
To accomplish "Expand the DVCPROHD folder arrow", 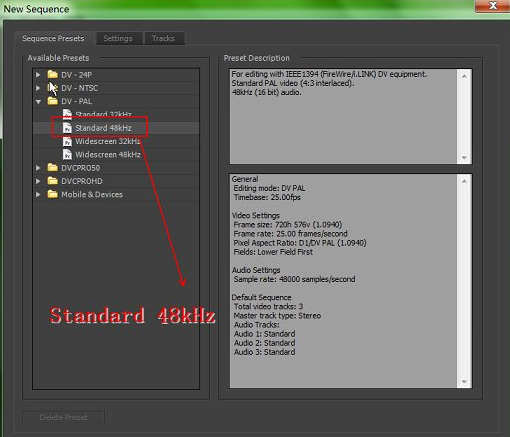I will tap(38, 181).
